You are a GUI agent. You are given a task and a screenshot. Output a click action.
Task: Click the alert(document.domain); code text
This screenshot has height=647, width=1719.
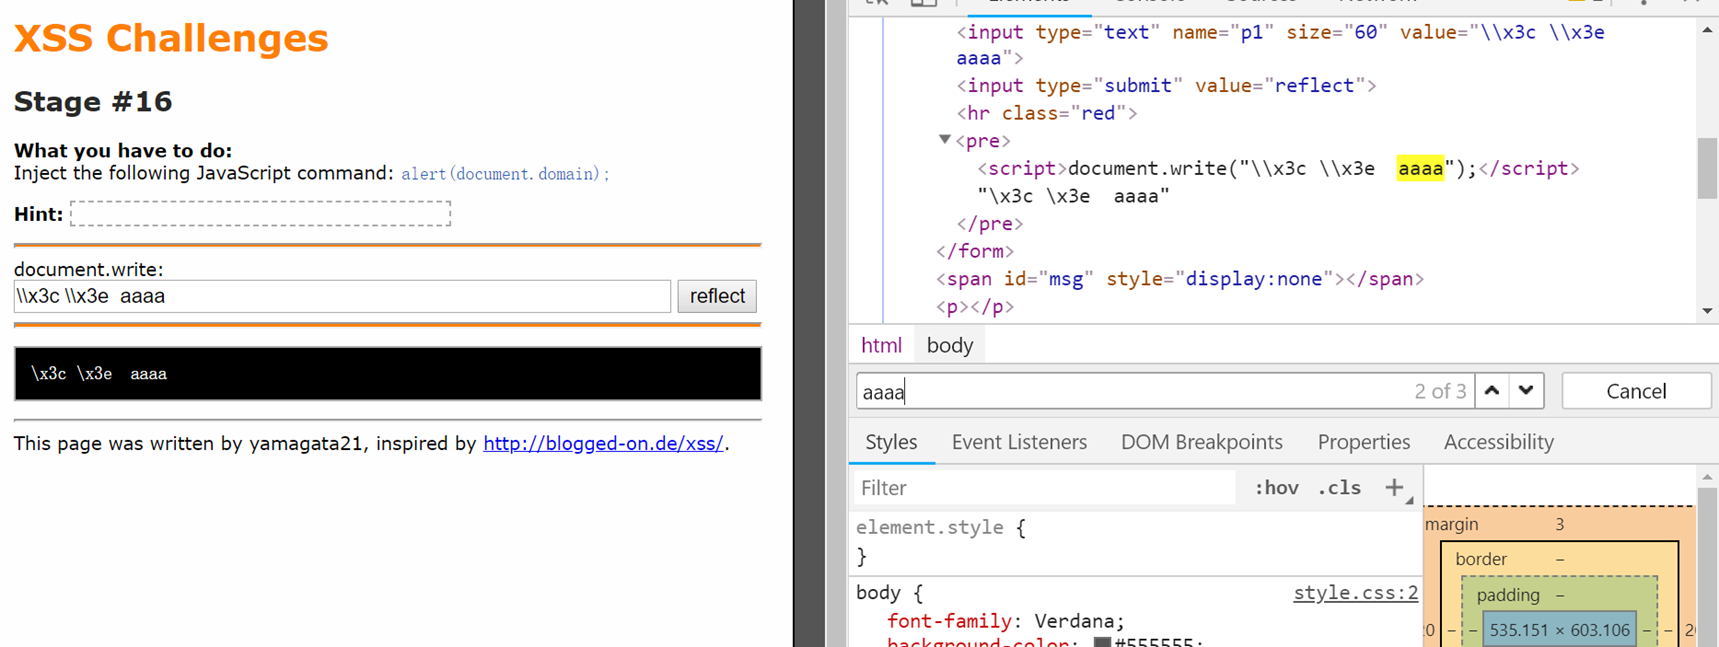pyautogui.click(x=505, y=174)
